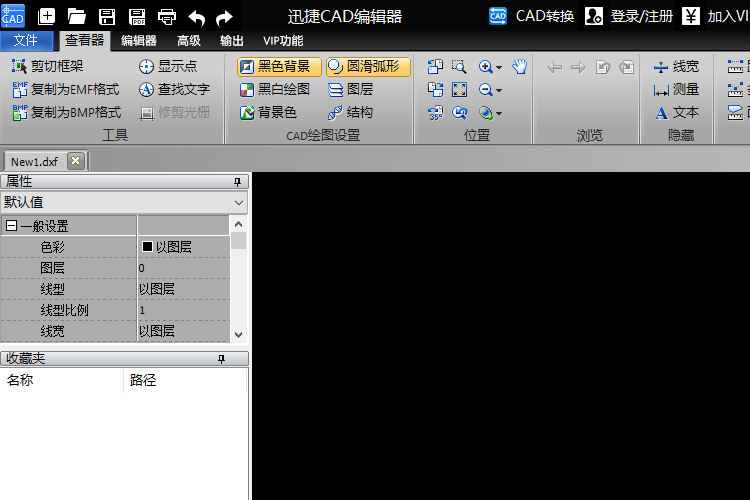This screenshot has height=500, width=750.
Task: Click 复制为BMP格式
Action: (x=66, y=112)
